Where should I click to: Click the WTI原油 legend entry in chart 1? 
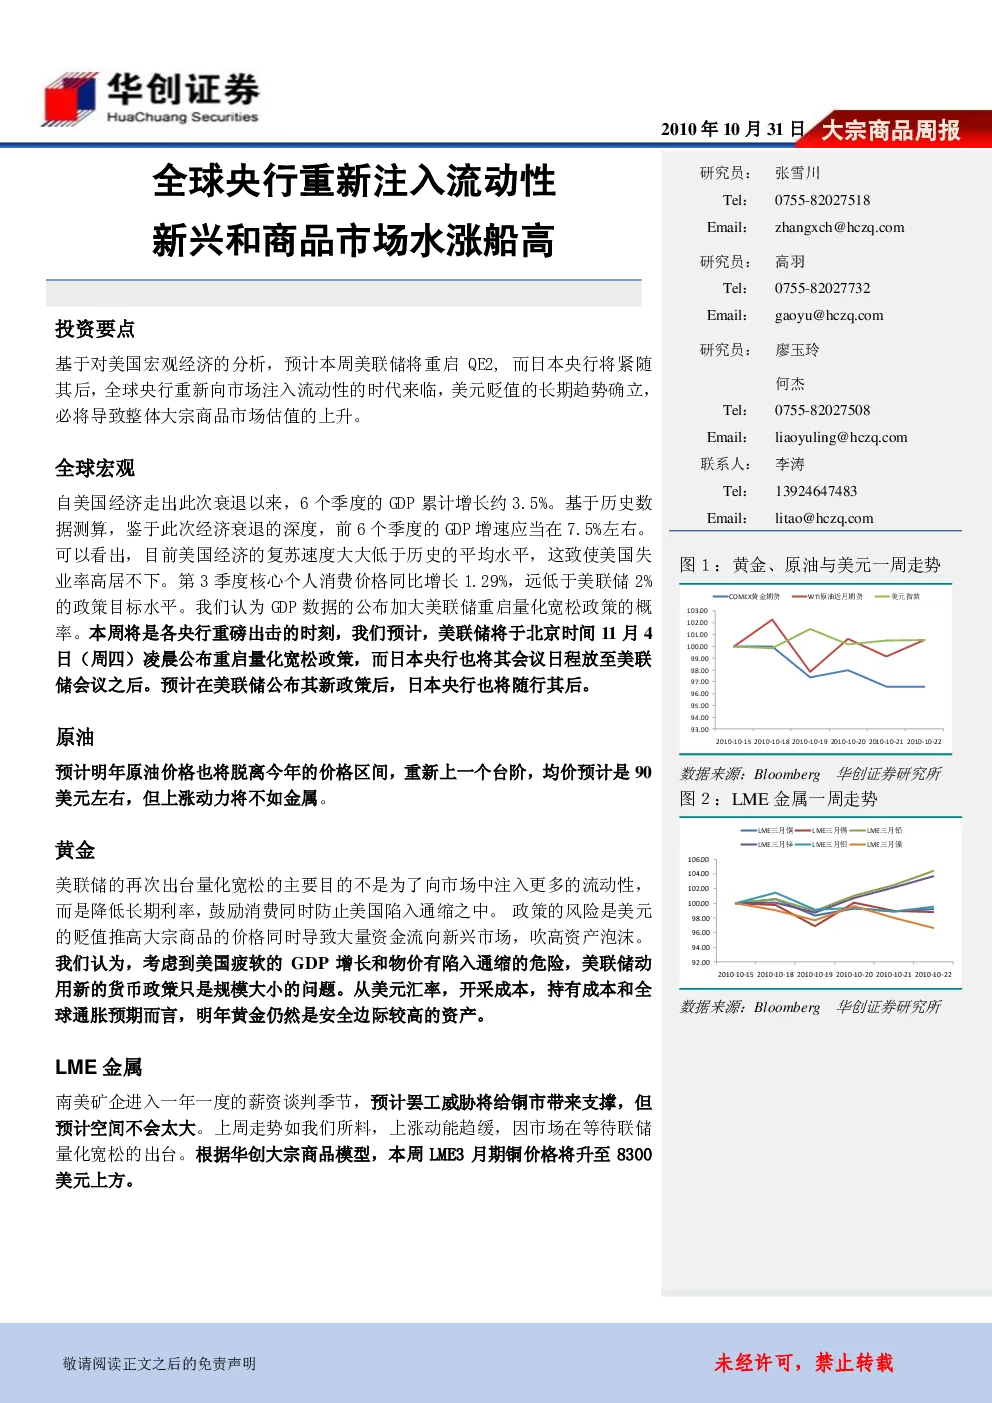827,596
